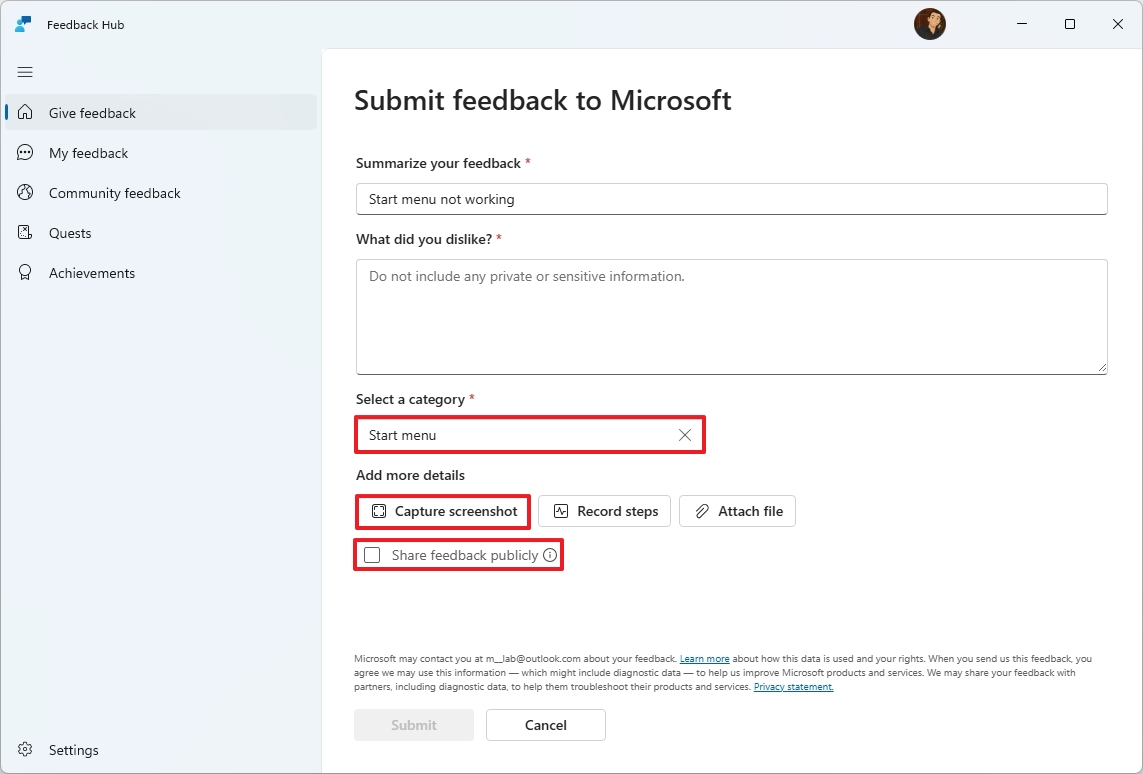The height and width of the screenshot is (774, 1143).
Task: Open the Learn more link
Action: point(704,658)
